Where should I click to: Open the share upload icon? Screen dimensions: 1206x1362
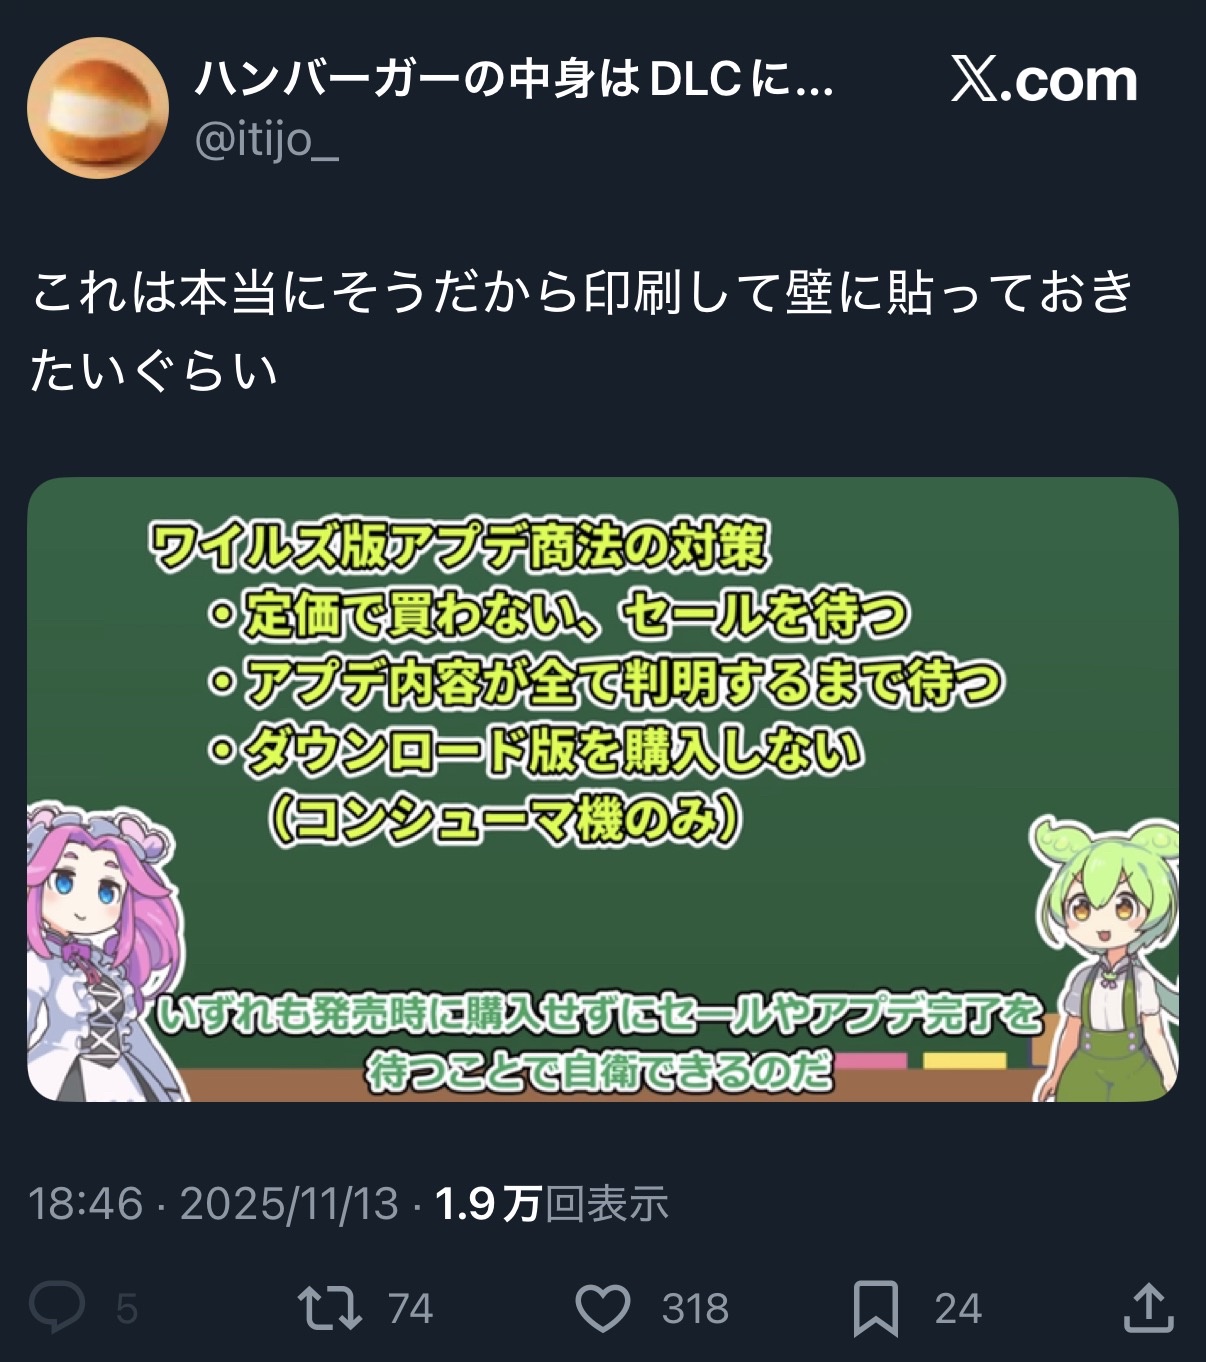pyautogui.click(x=1148, y=1307)
